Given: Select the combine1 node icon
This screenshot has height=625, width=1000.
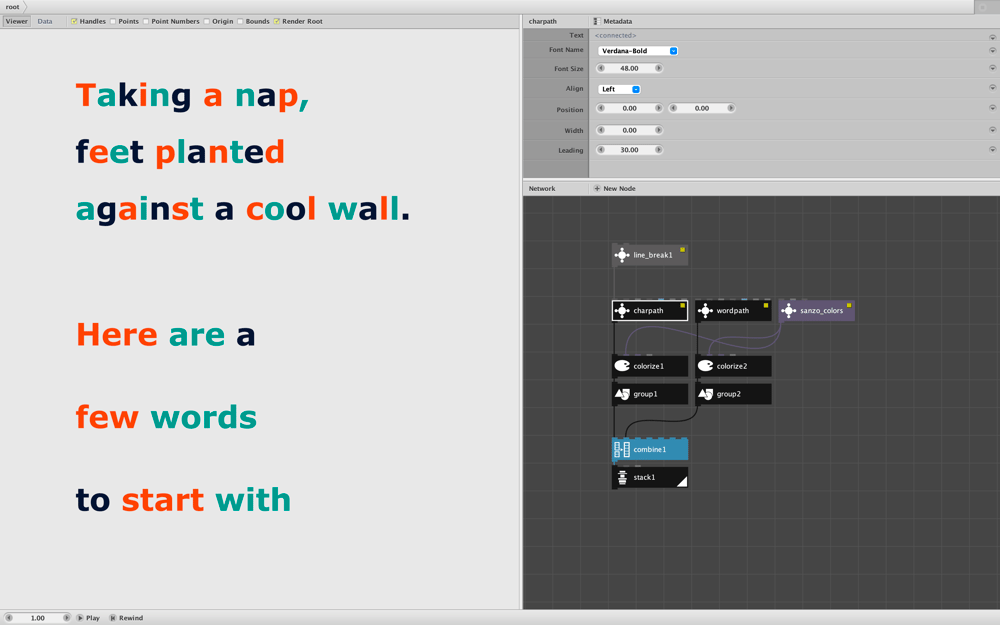Looking at the screenshot, I should [622, 450].
